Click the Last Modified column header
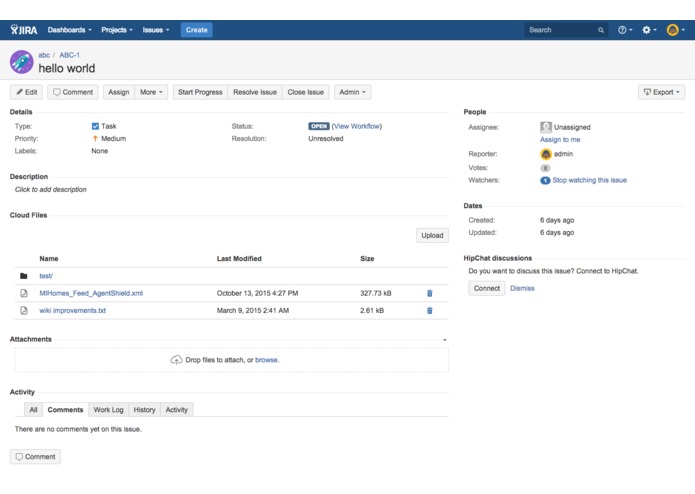 click(239, 259)
